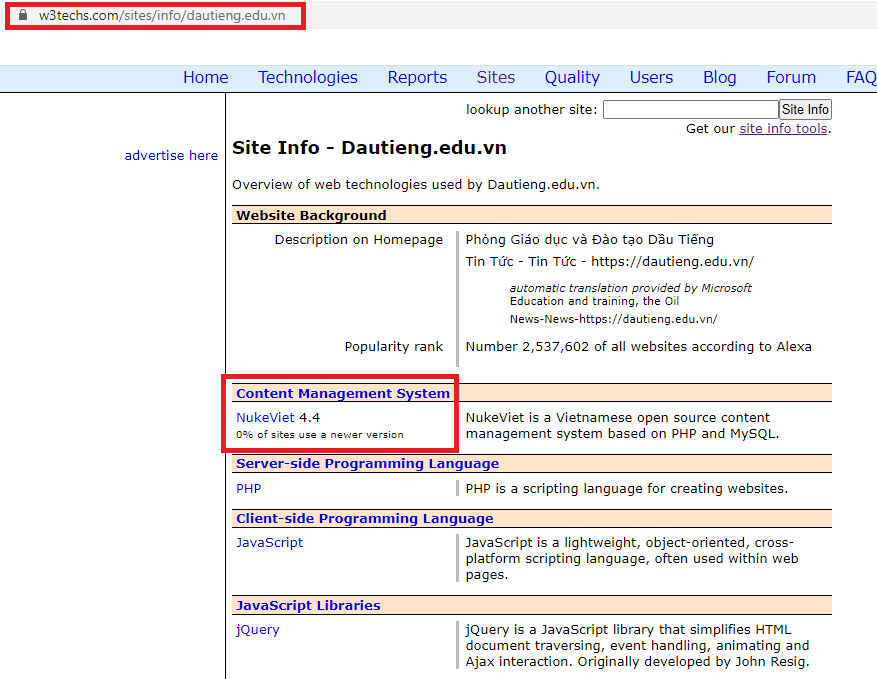
Task: Navigate to the Quality menu item
Action: click(x=572, y=77)
